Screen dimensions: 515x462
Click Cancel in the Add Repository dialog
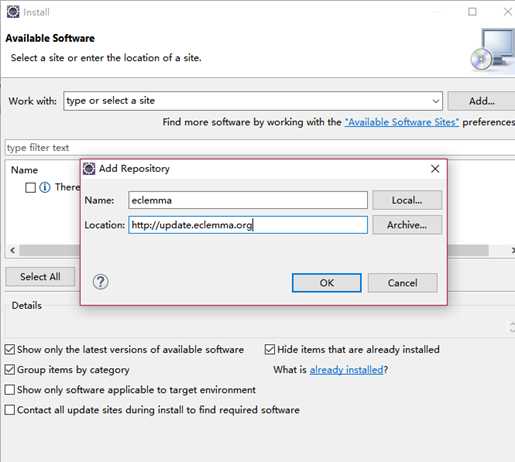[403, 283]
